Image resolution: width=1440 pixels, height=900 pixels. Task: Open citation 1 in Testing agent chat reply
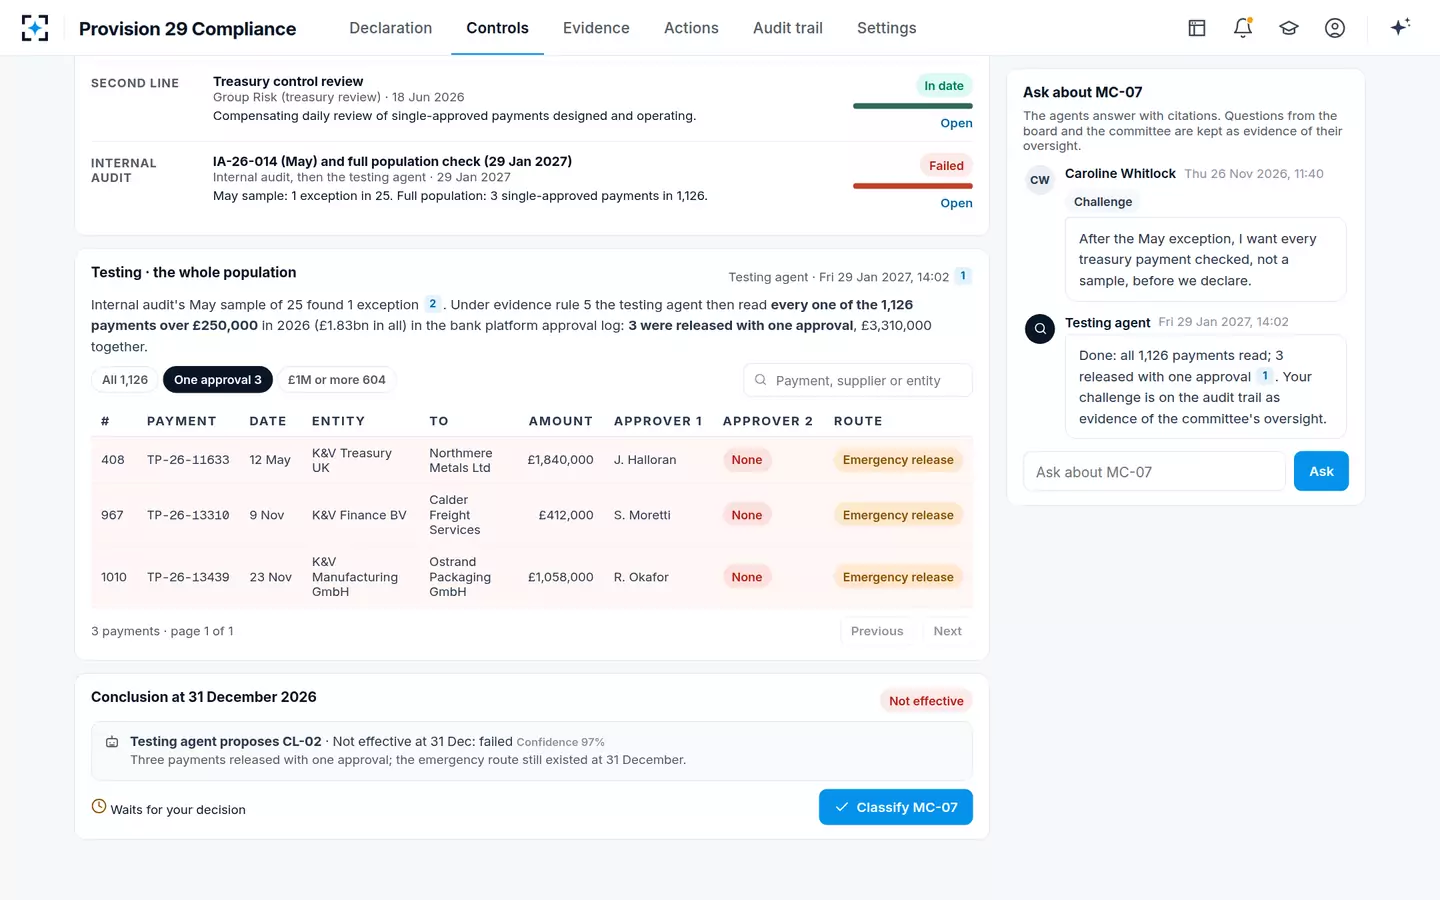coord(1265,376)
